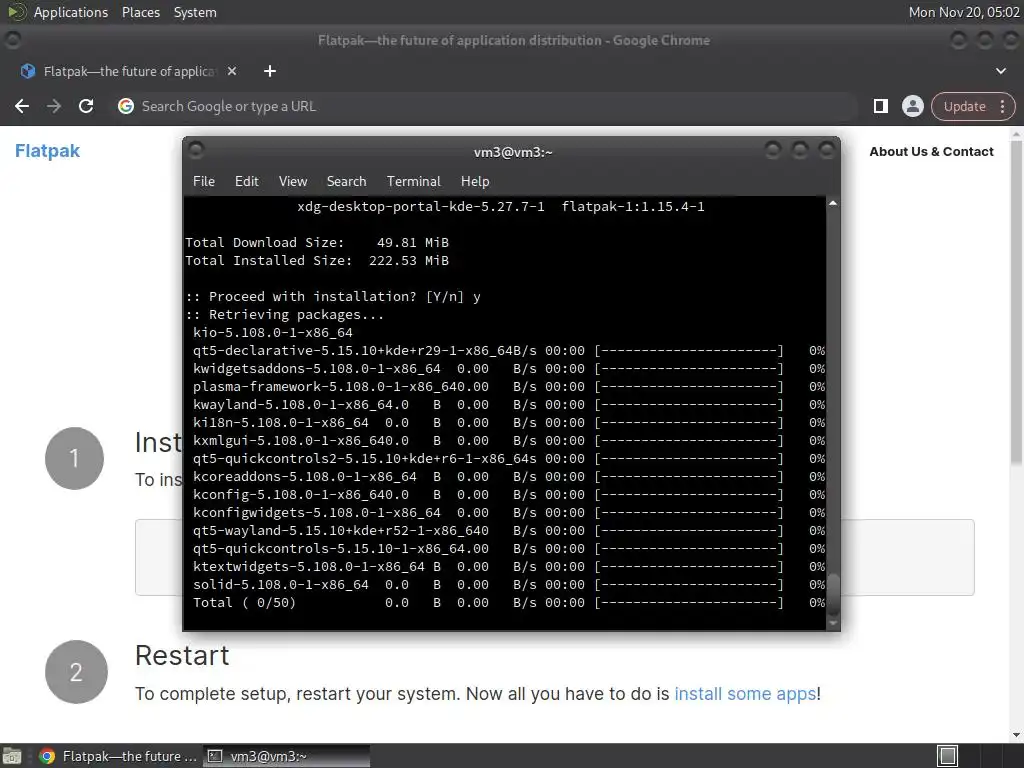
Task: Click the step 2 circle
Action: tap(76, 672)
